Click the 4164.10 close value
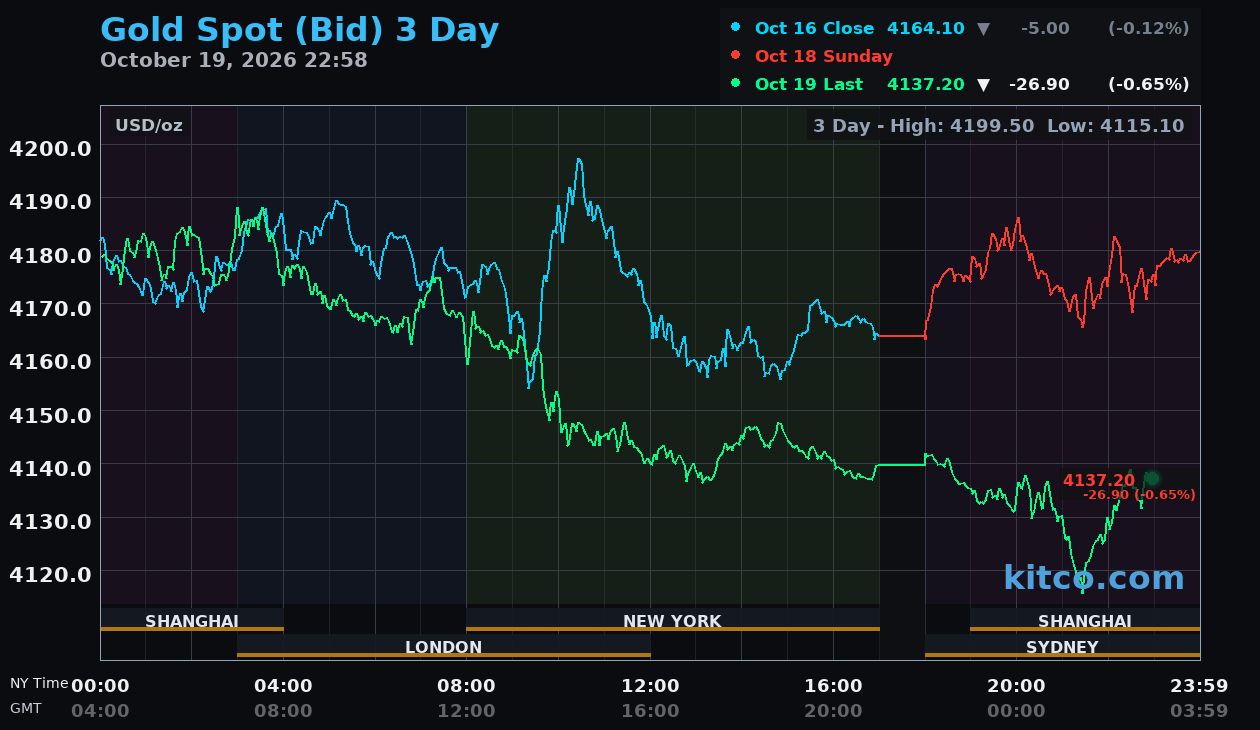 (x=926, y=28)
